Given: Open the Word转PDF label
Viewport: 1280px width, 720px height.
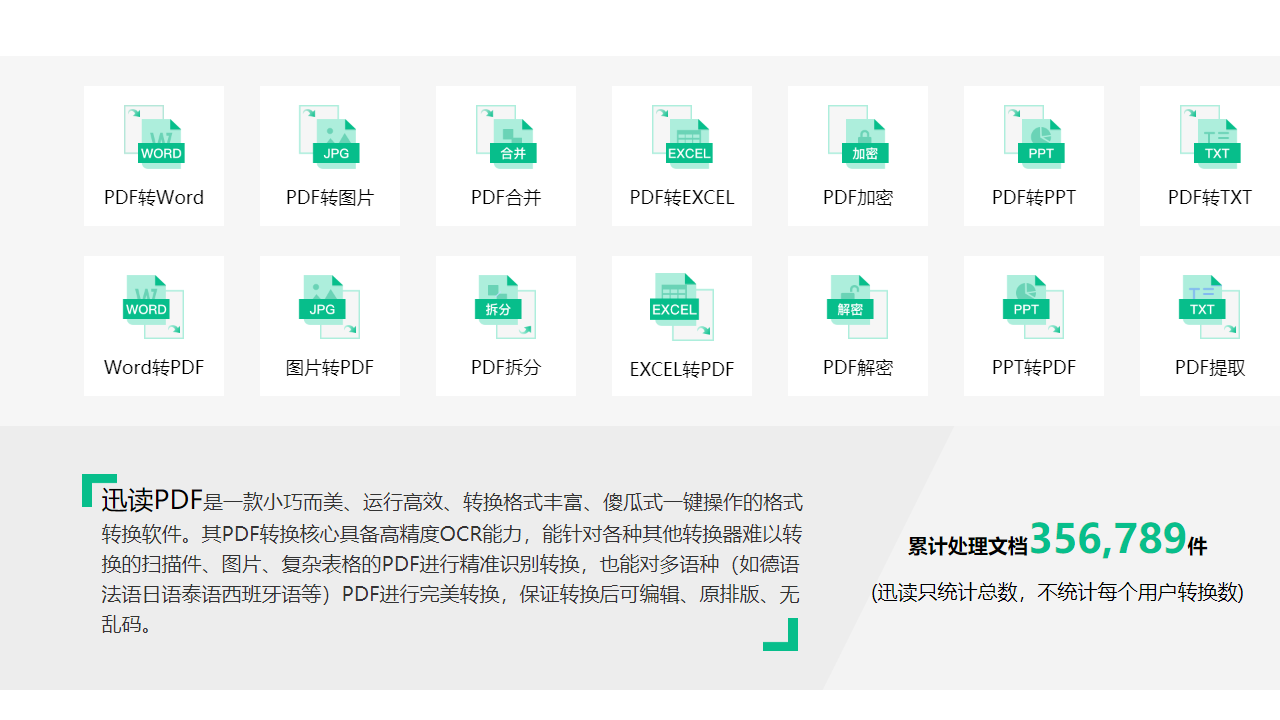Looking at the screenshot, I should click(x=154, y=367).
